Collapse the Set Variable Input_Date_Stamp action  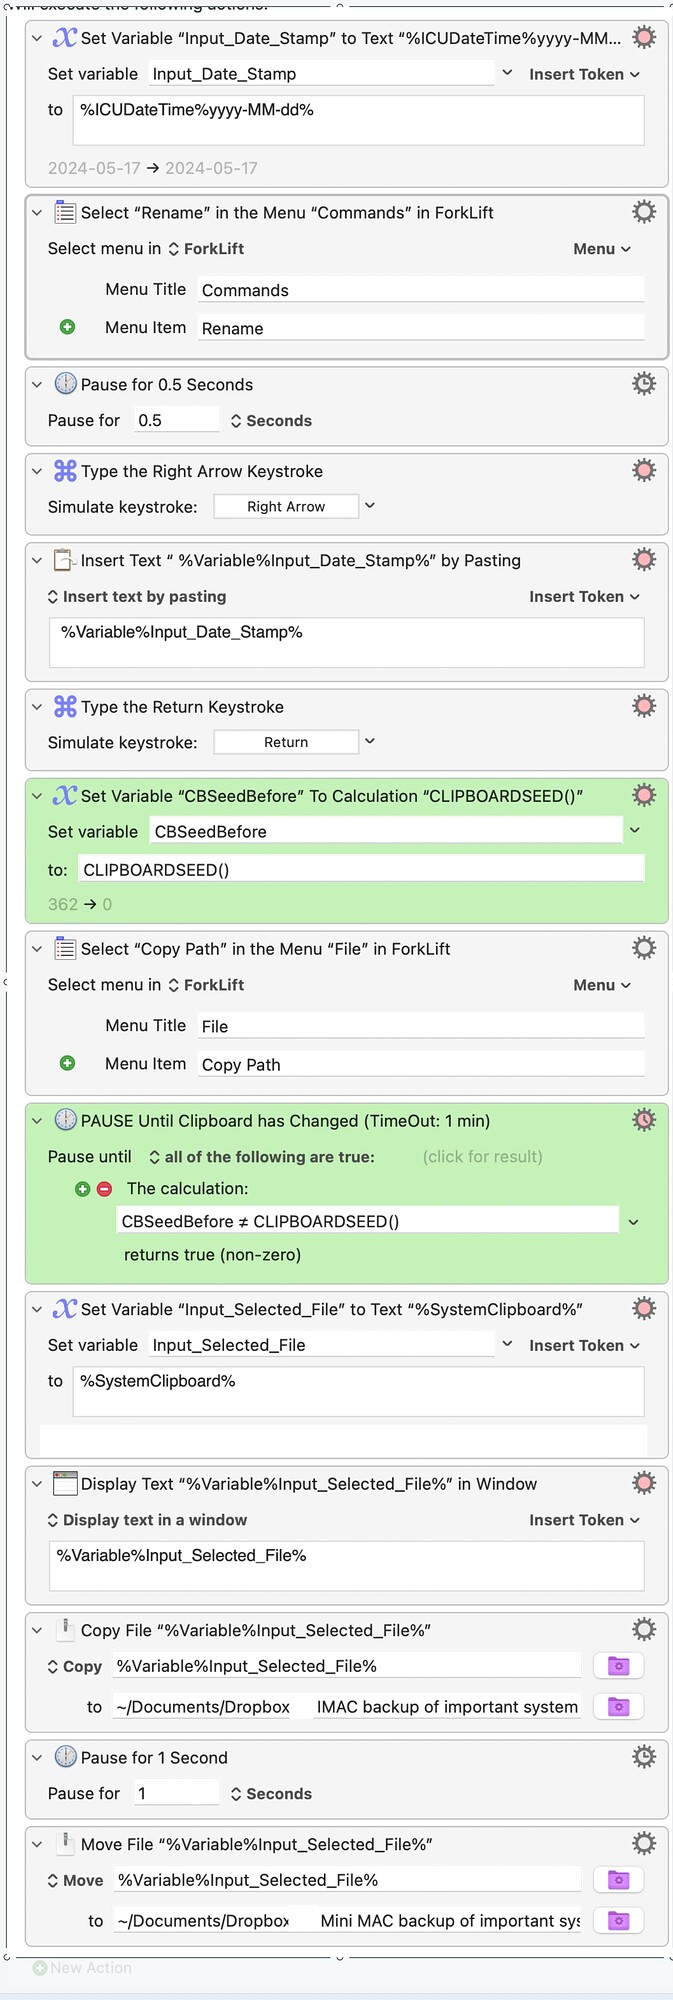(x=37, y=39)
